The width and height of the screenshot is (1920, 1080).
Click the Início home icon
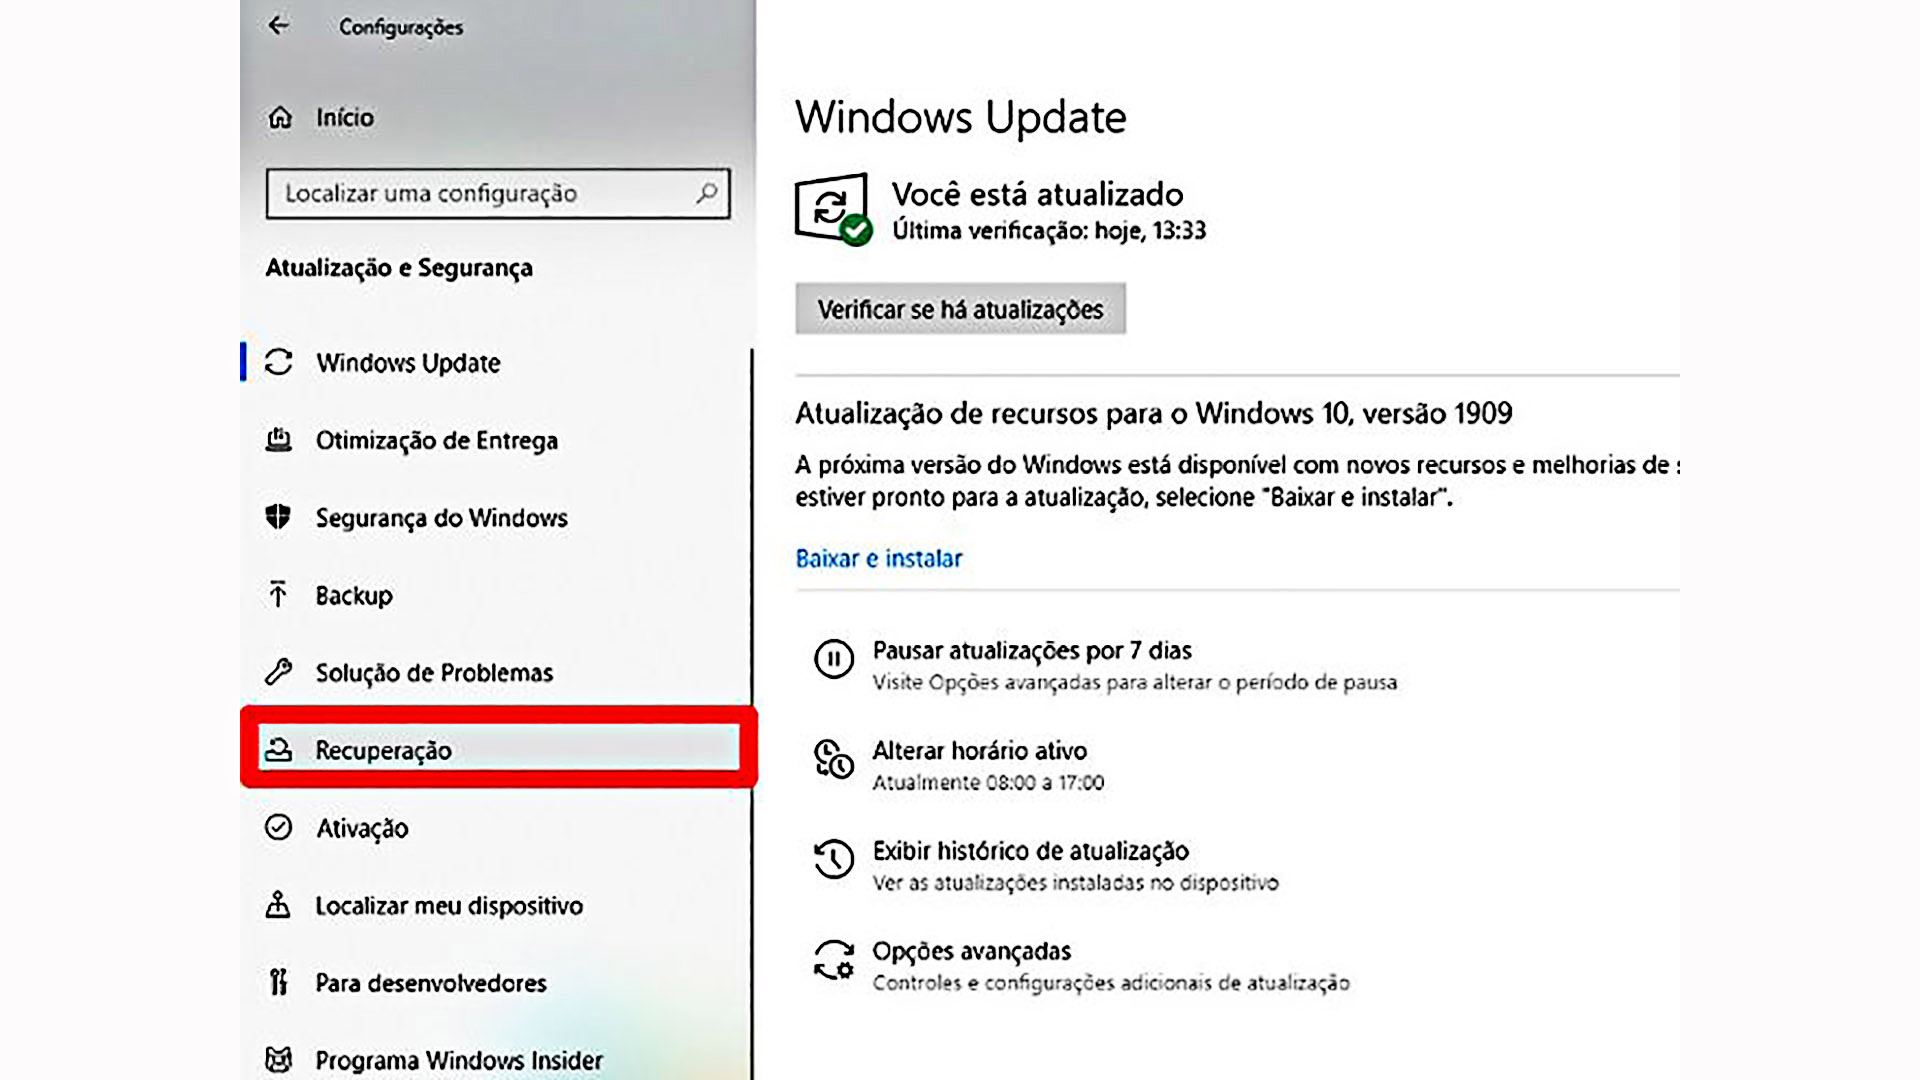coord(280,117)
